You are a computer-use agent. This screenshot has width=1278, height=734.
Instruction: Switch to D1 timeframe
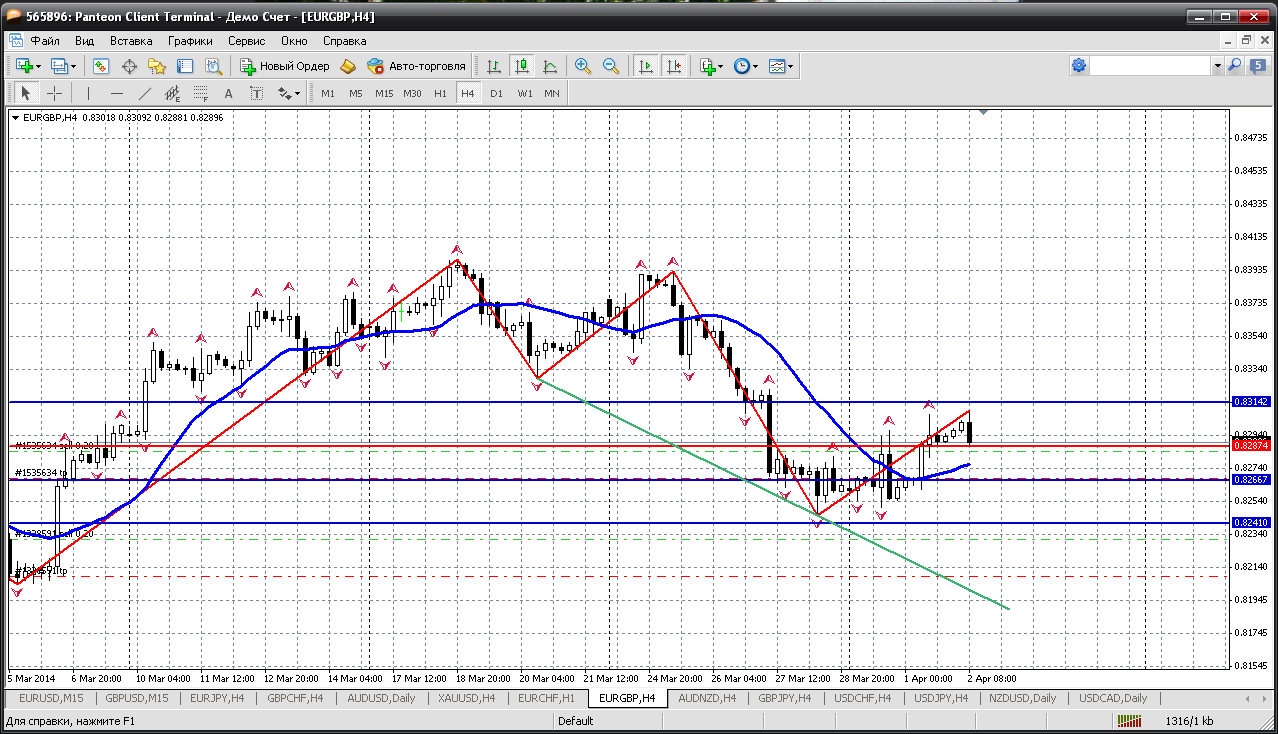tap(496, 93)
